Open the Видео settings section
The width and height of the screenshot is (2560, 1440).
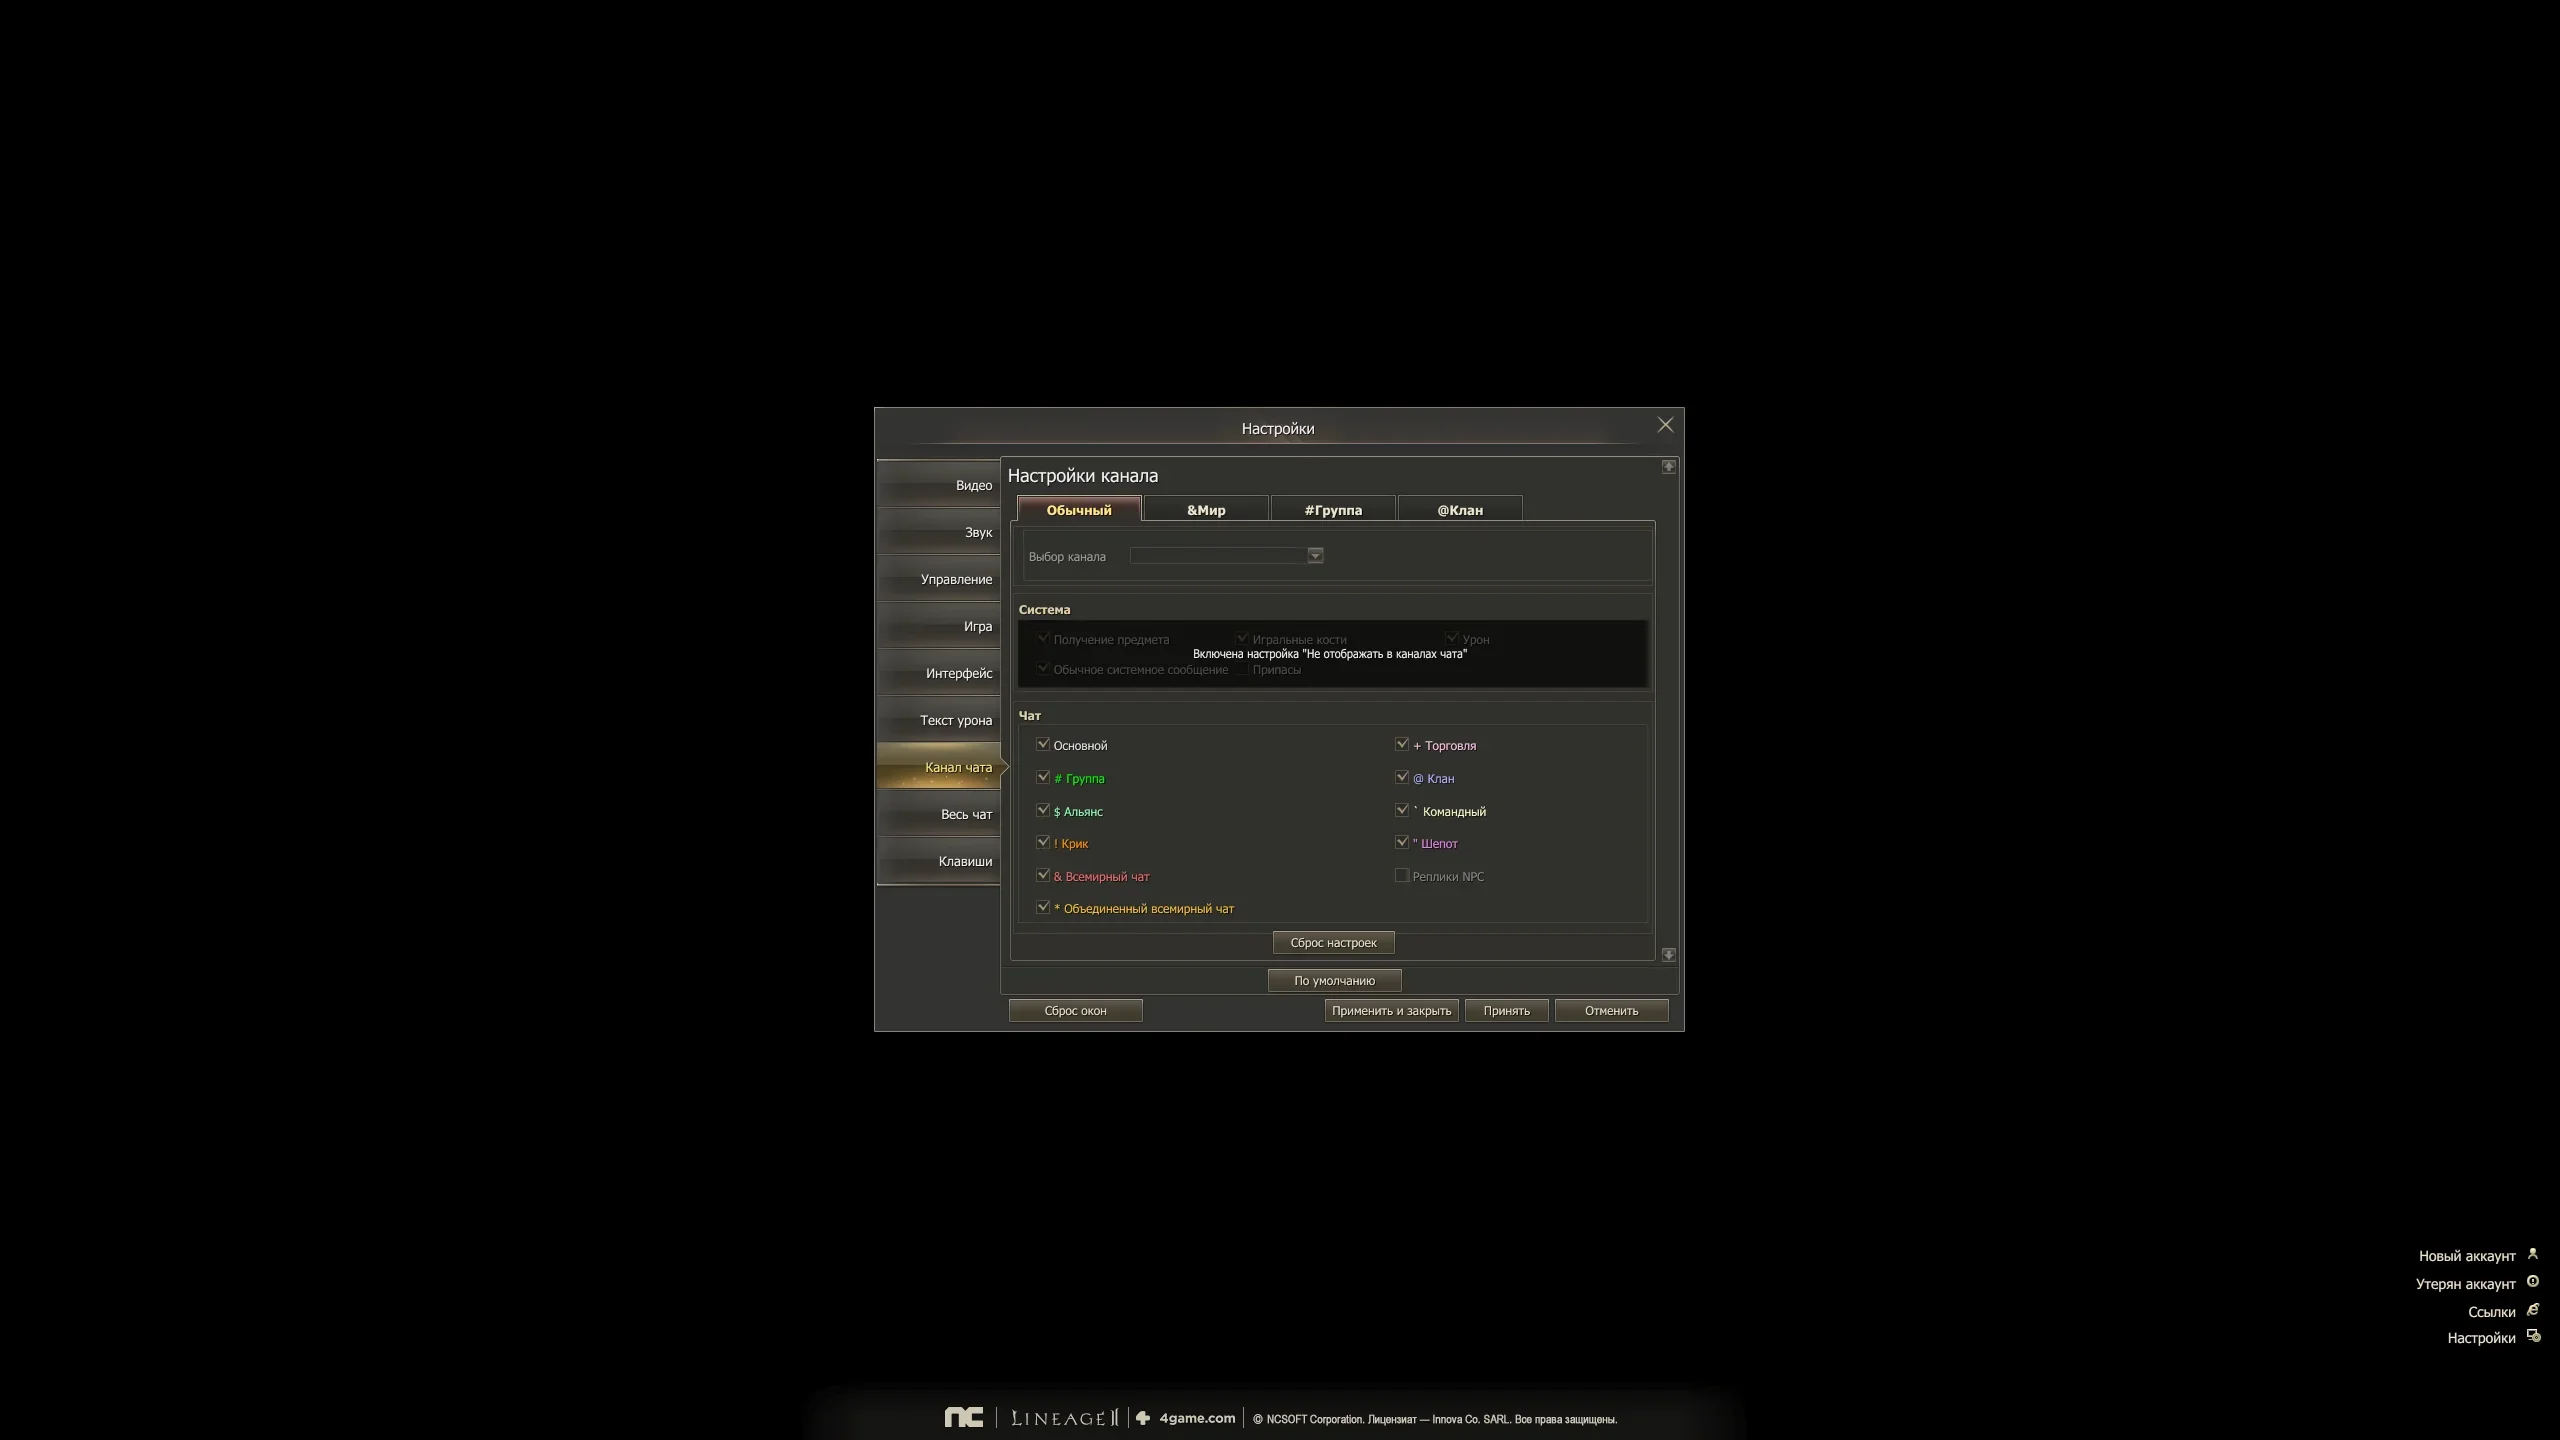[939, 485]
